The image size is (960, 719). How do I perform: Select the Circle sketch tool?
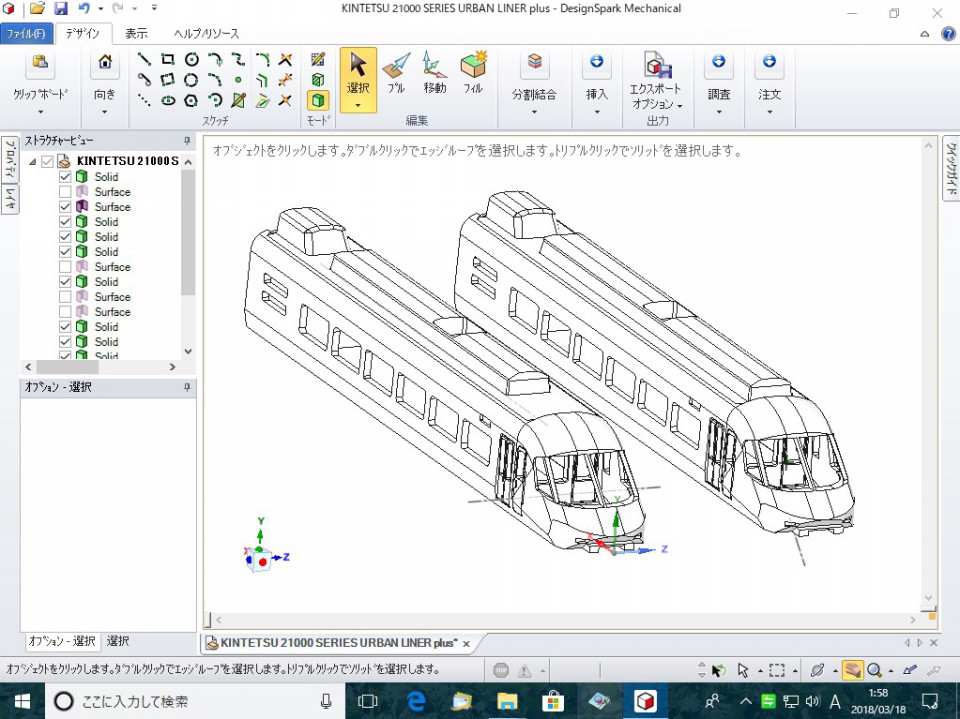(192, 59)
